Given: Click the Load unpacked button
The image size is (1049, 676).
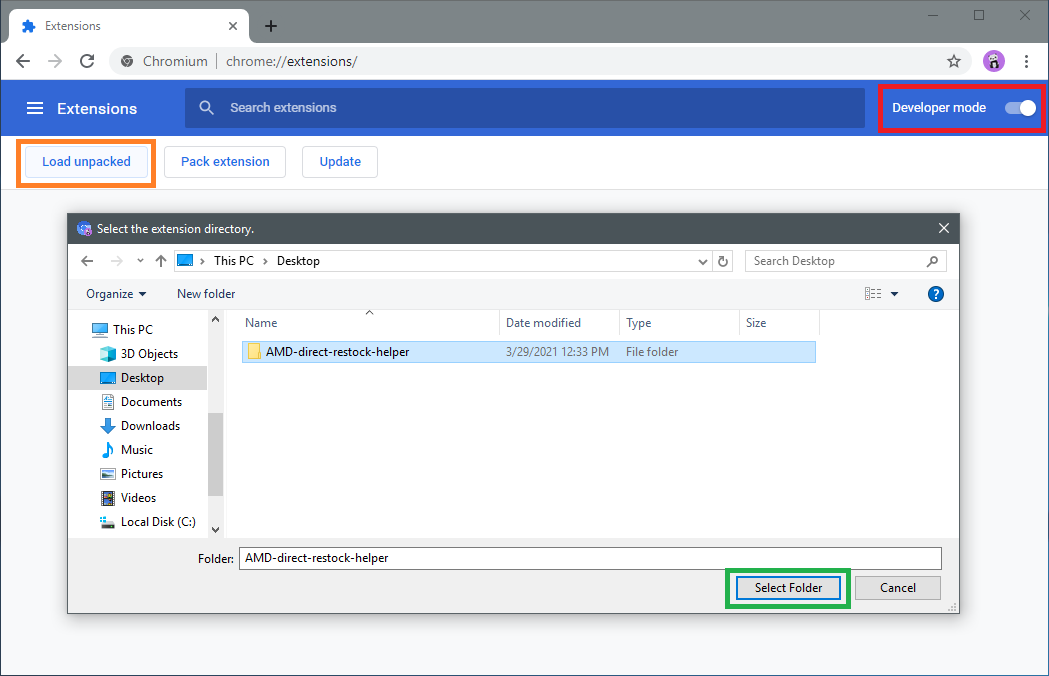Looking at the screenshot, I should coord(86,162).
